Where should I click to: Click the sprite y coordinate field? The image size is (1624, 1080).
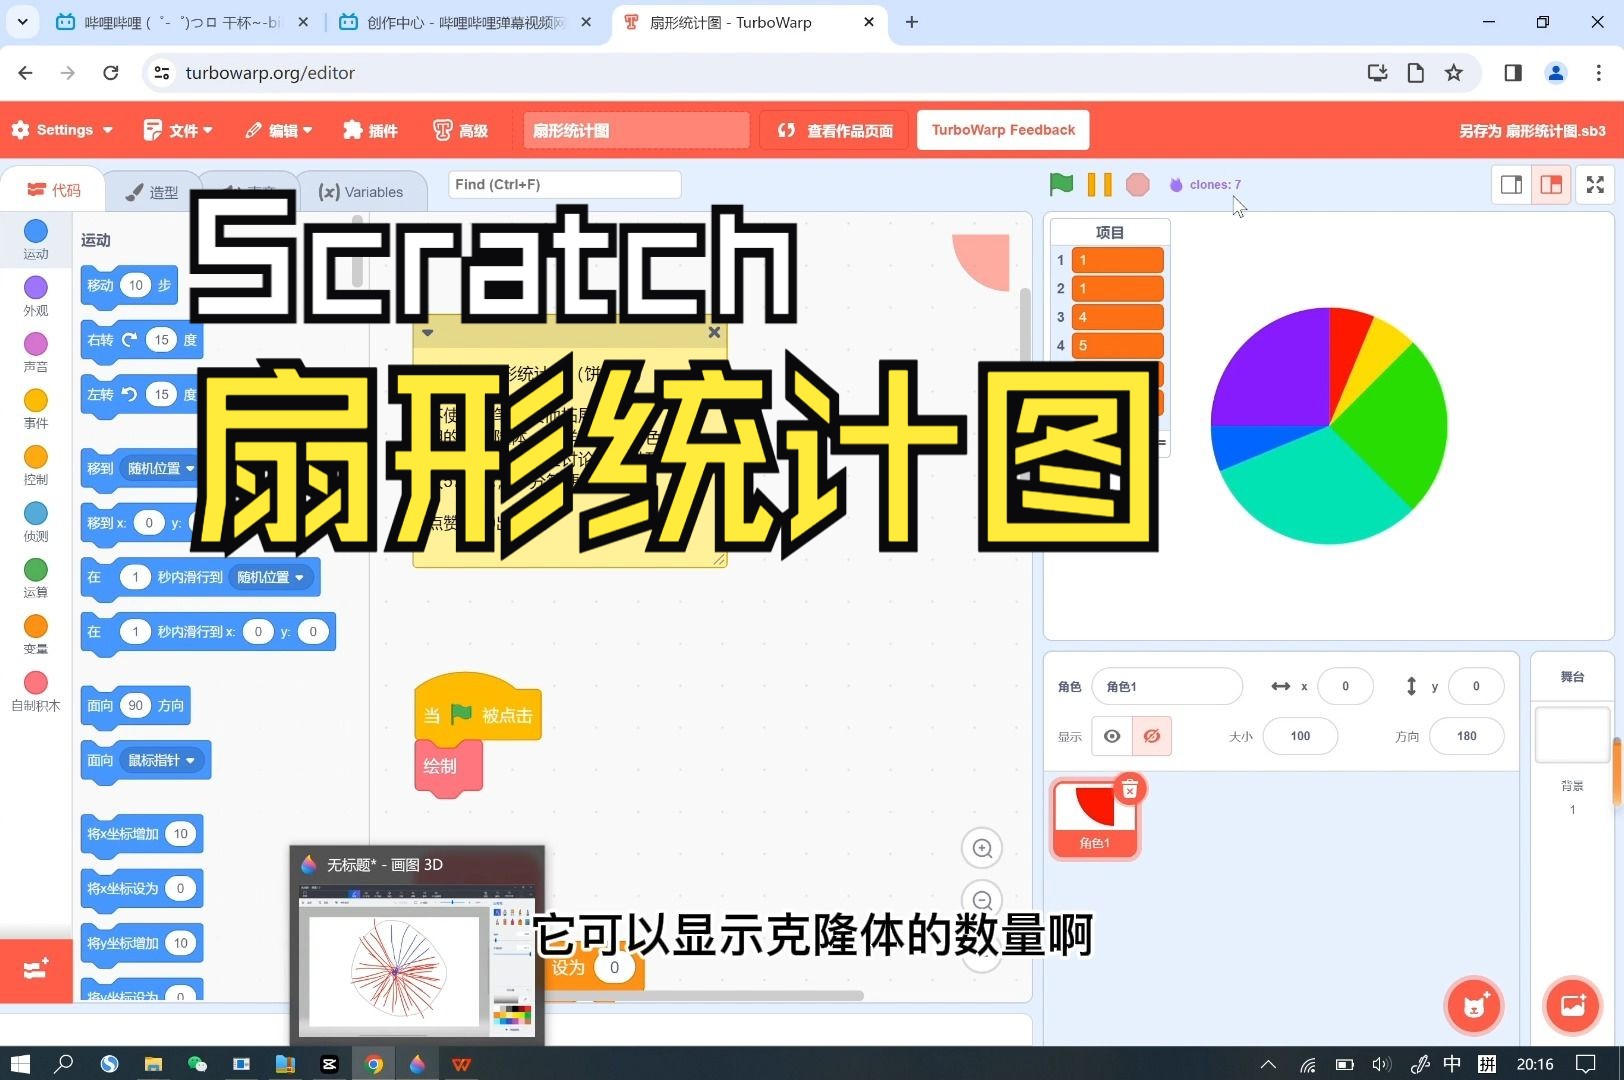(x=1475, y=686)
